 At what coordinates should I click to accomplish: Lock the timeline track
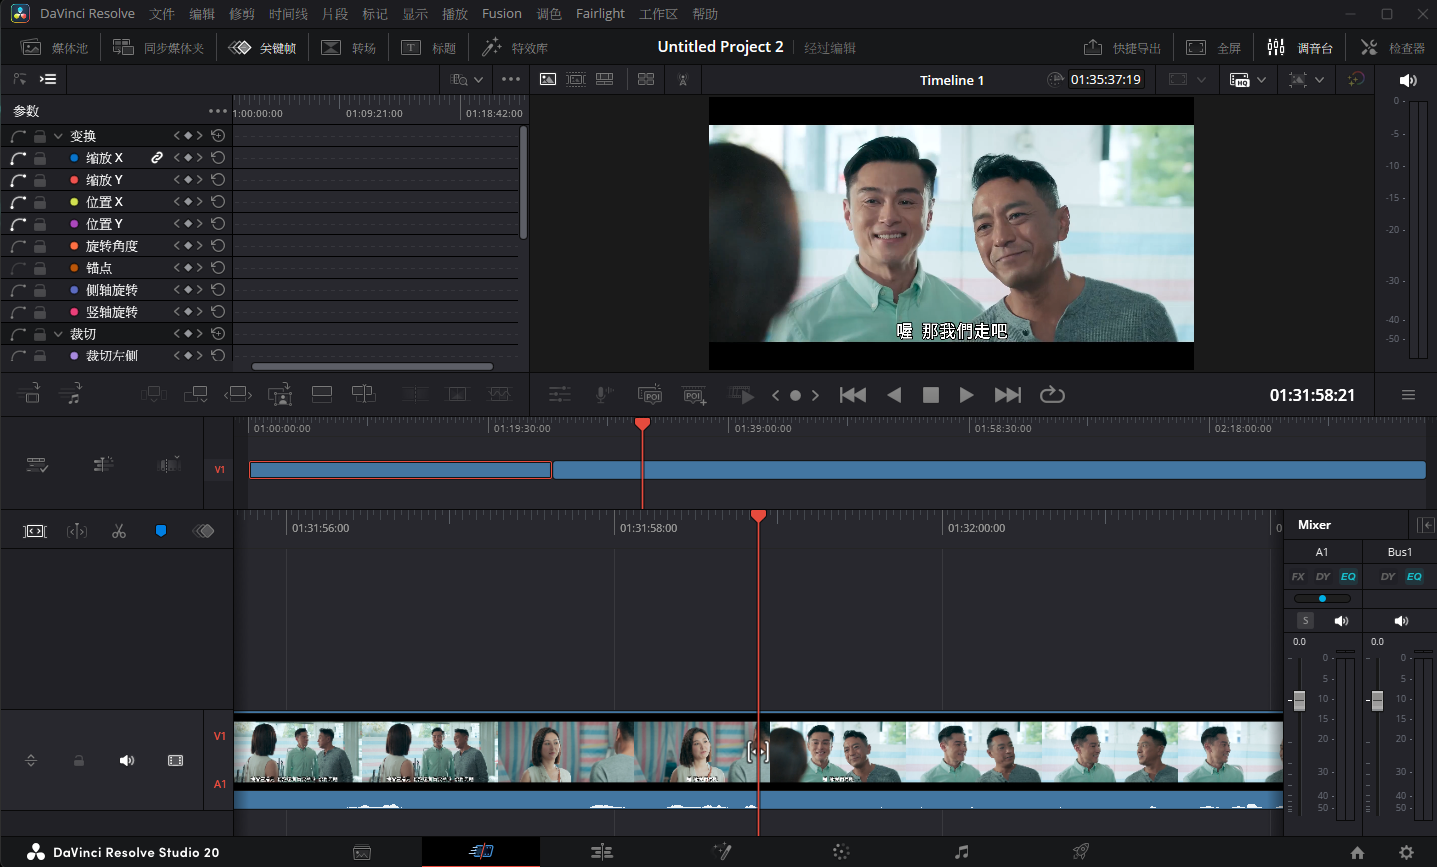pyautogui.click(x=79, y=761)
